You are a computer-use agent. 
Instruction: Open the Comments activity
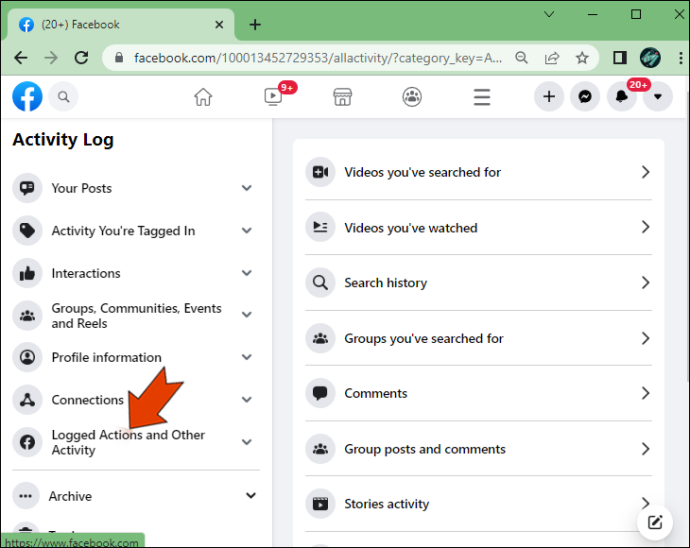coord(478,393)
